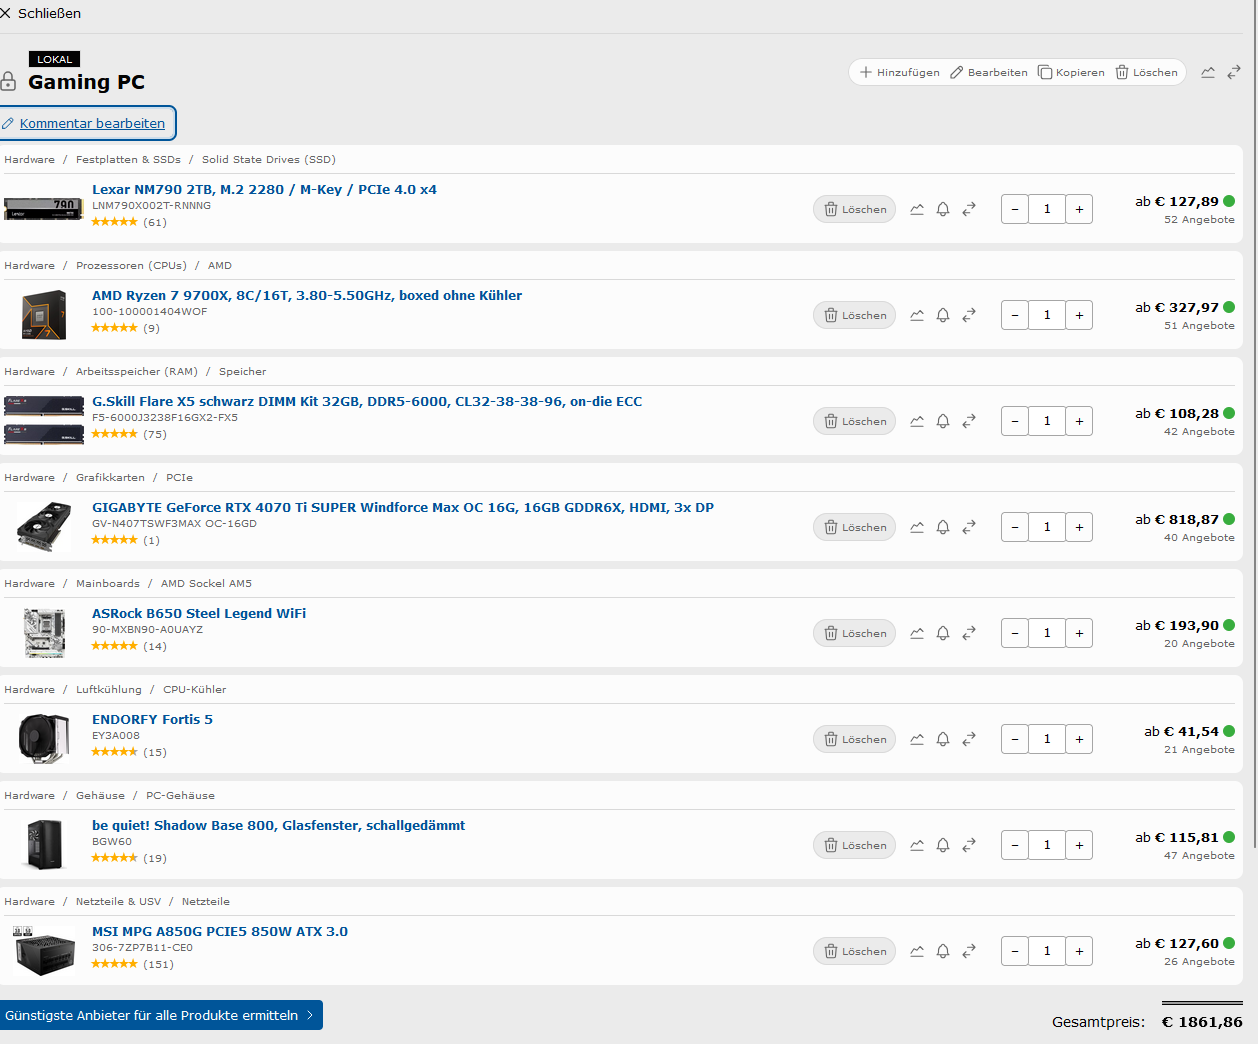
Task: Set price alert bell for ASRock B650
Action: click(943, 633)
